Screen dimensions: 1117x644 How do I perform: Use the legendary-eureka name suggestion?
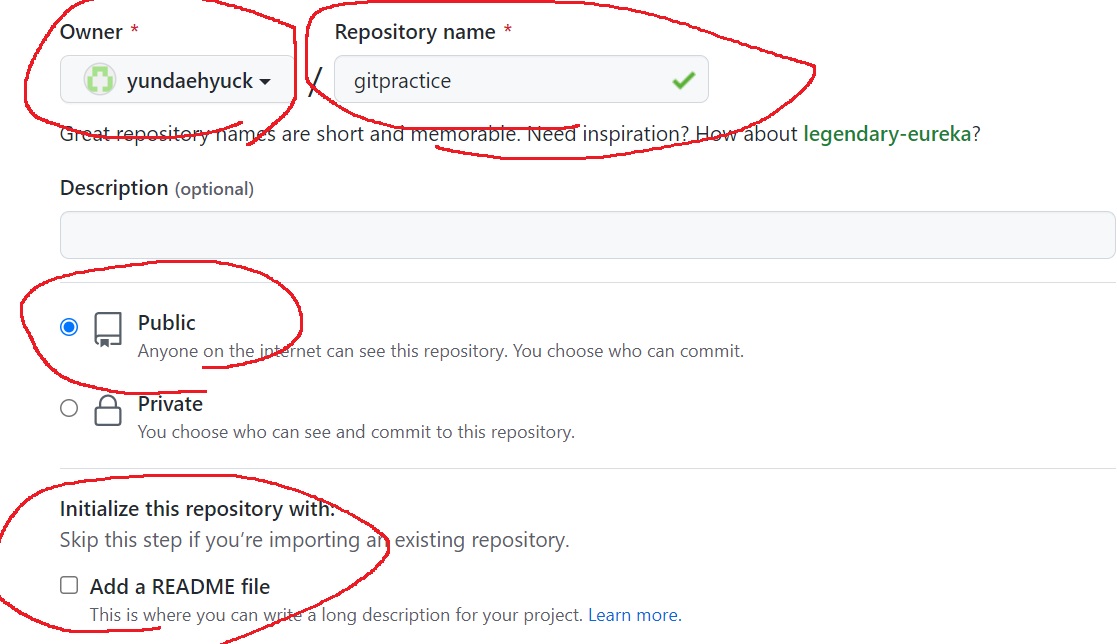(887, 134)
